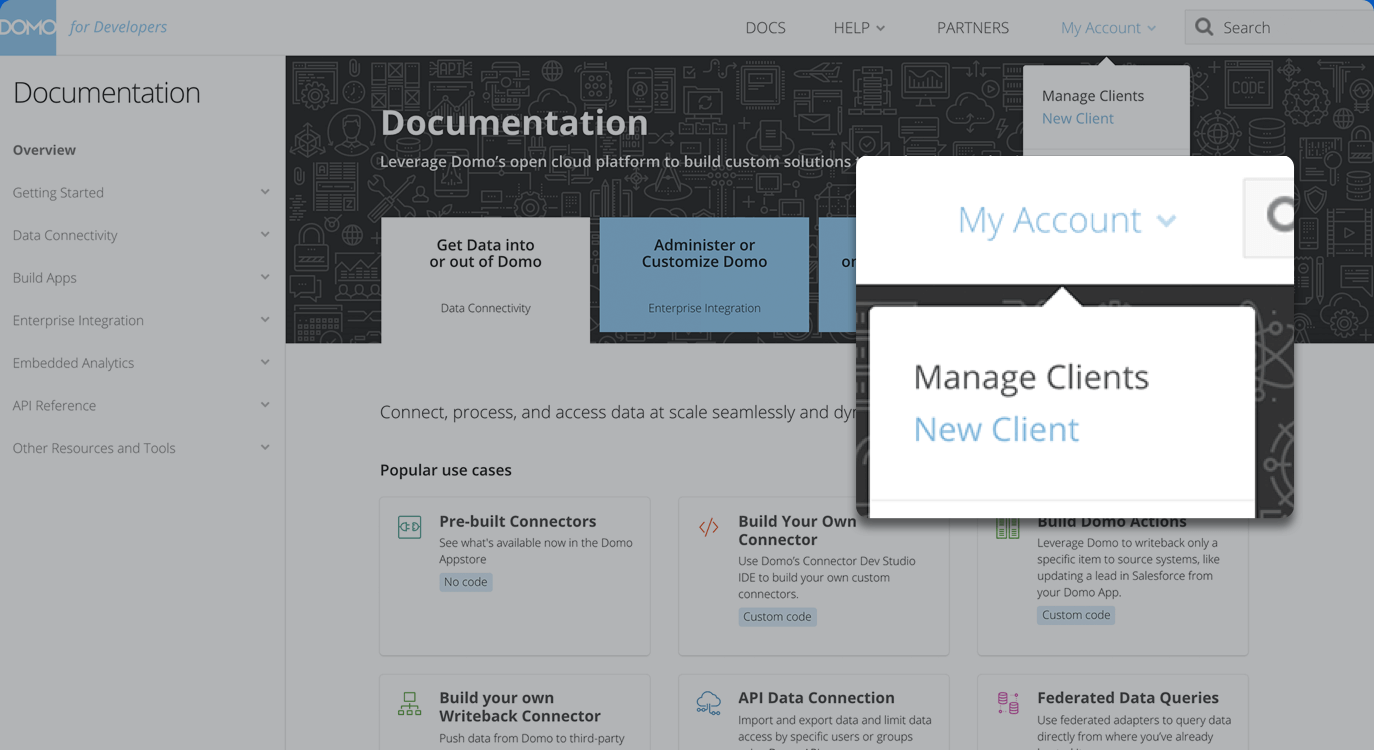Expand the API Reference sidebar chevron
The height and width of the screenshot is (750, 1374).
click(x=265, y=405)
